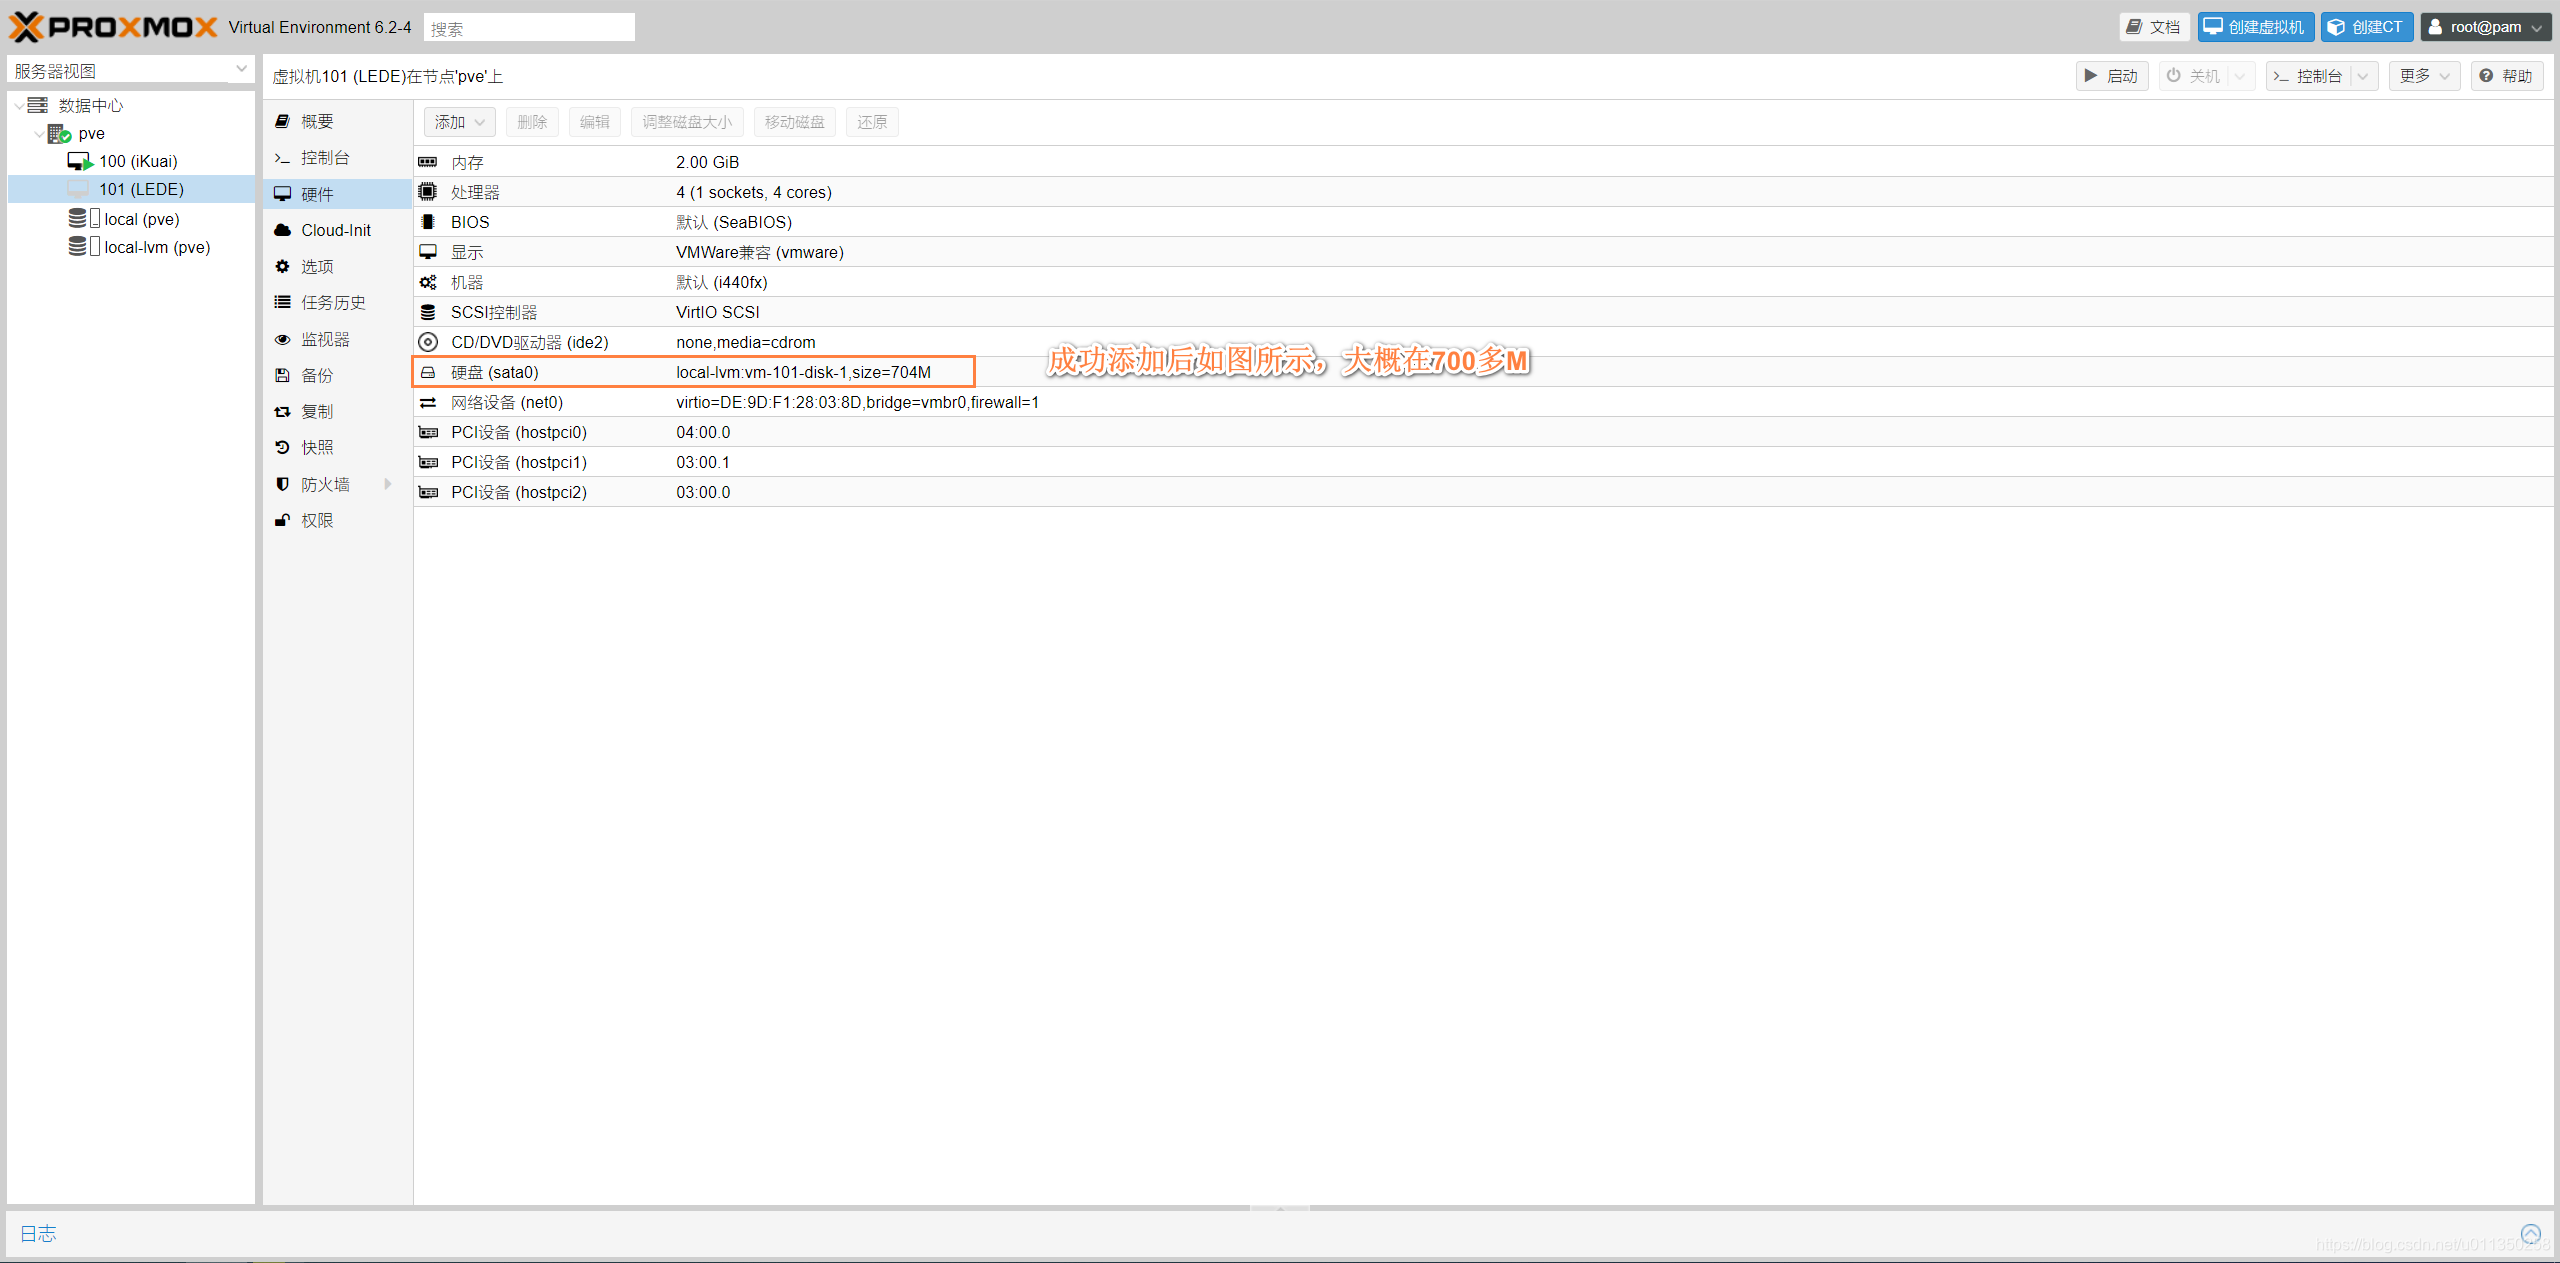Open the root@pam user menu
The image size is (2560, 1263).
tap(2485, 27)
